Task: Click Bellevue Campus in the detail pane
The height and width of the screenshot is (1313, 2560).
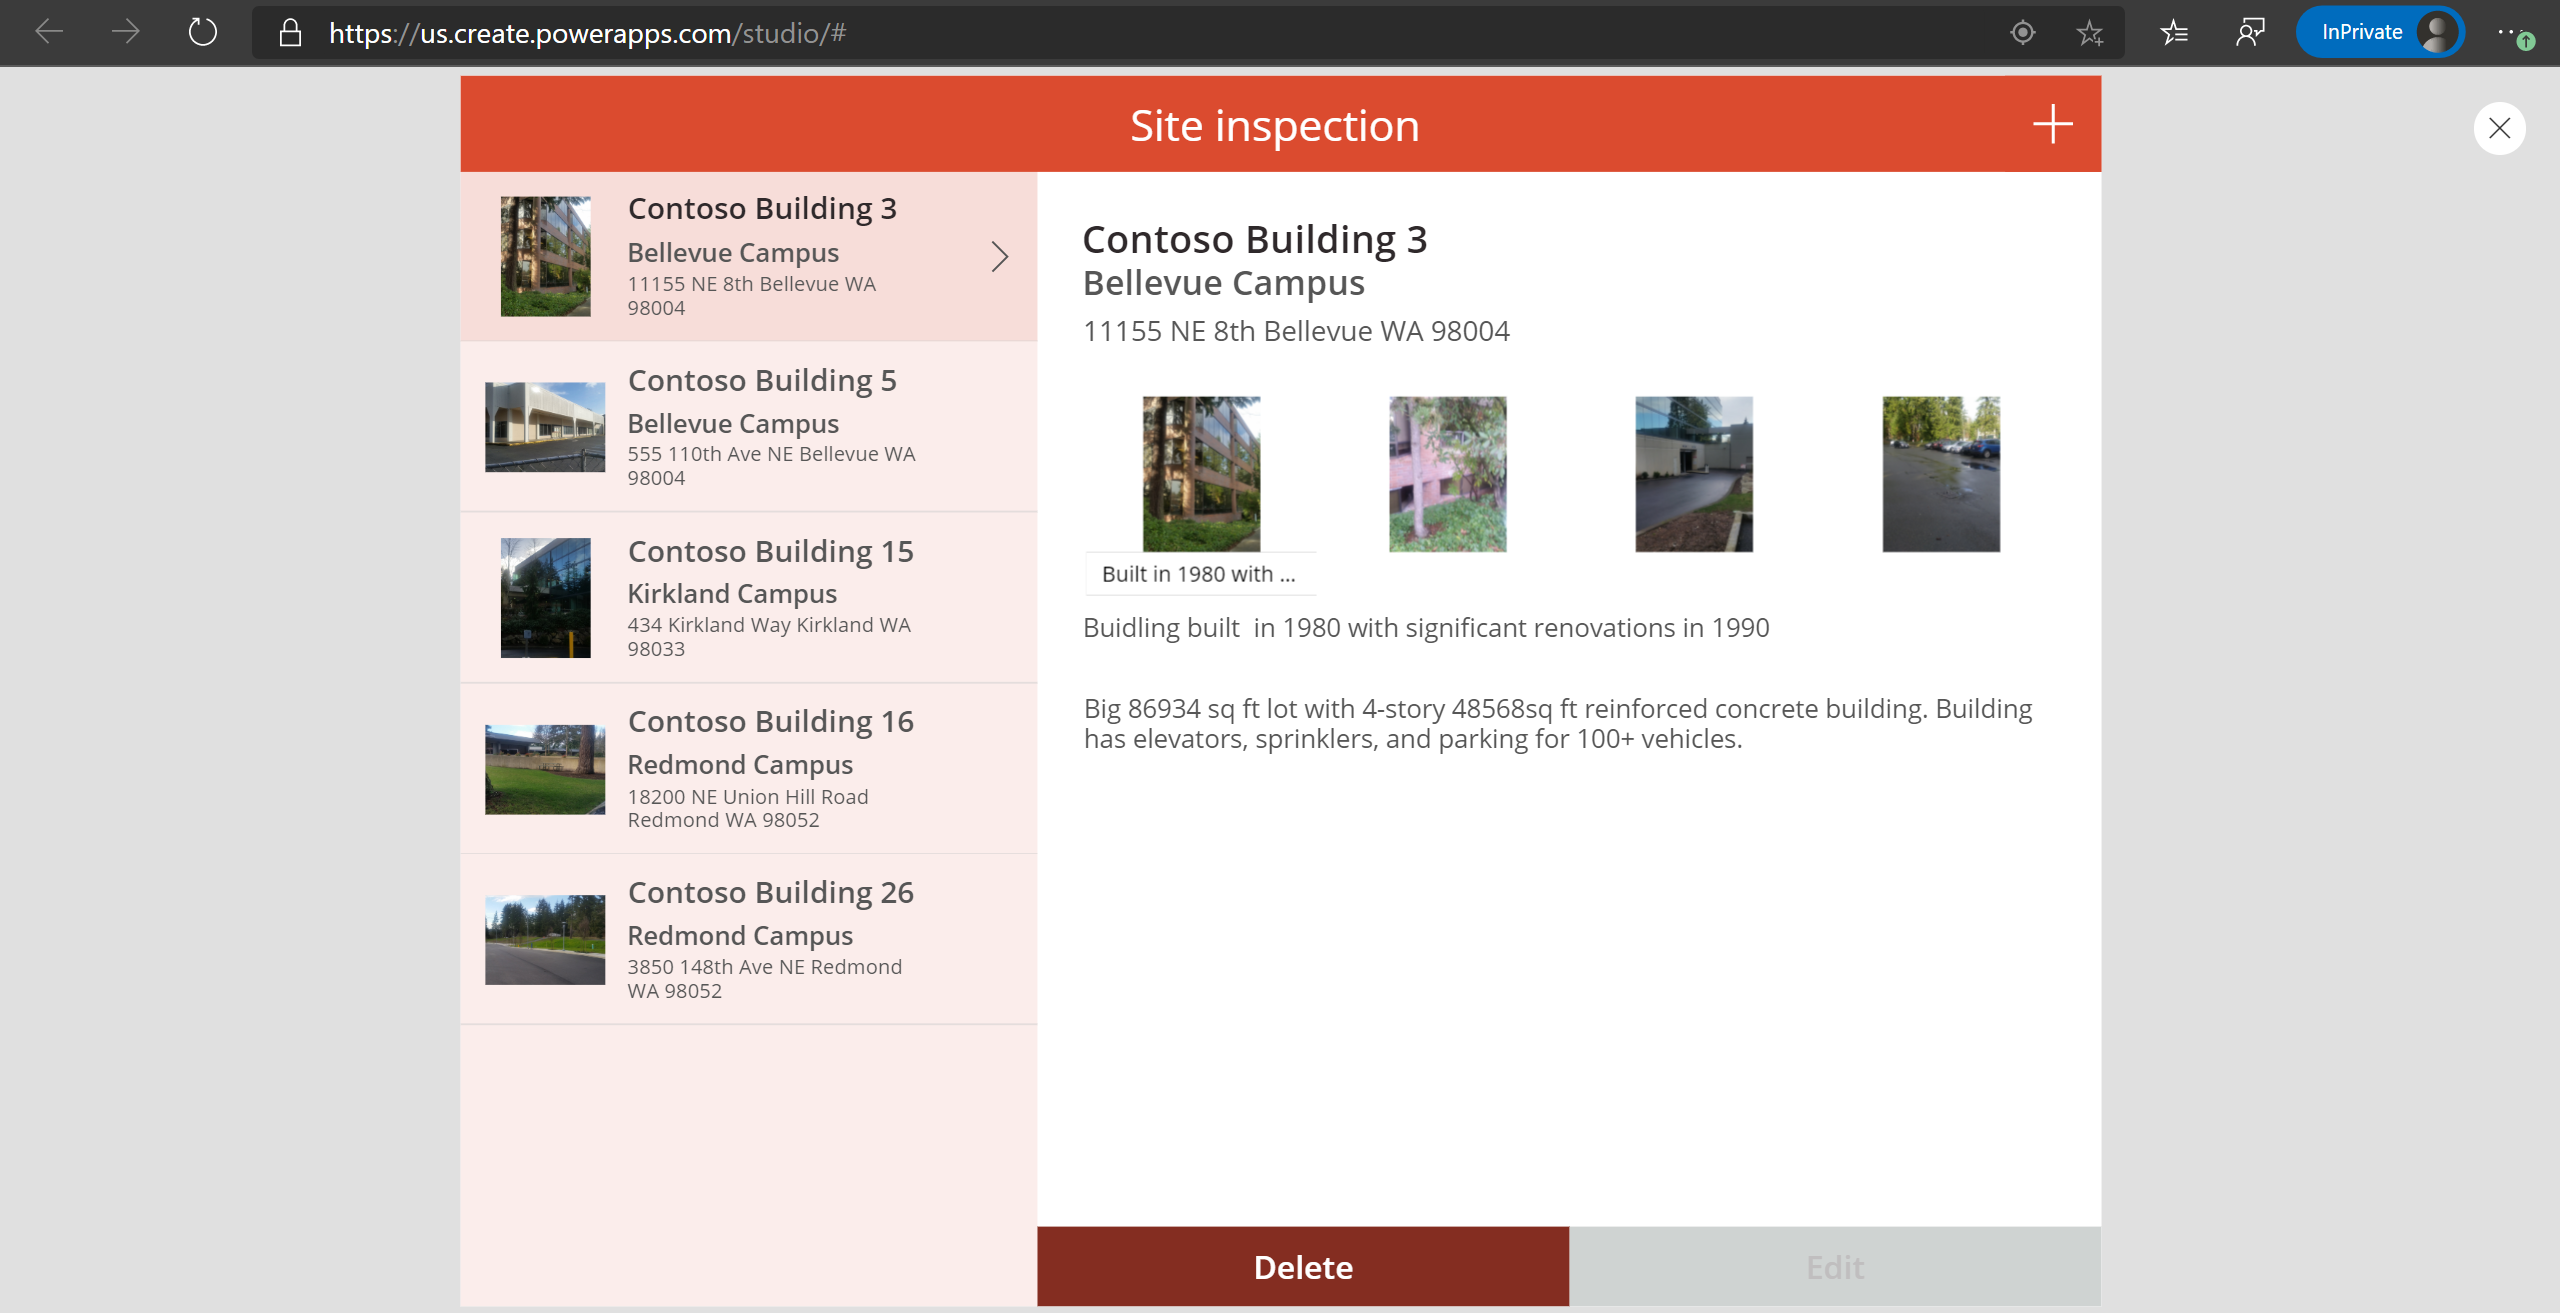Action: pyautogui.click(x=1224, y=283)
